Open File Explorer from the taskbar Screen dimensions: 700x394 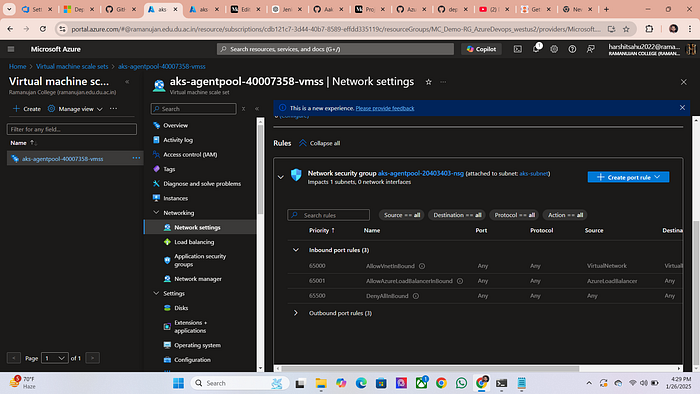(321, 383)
